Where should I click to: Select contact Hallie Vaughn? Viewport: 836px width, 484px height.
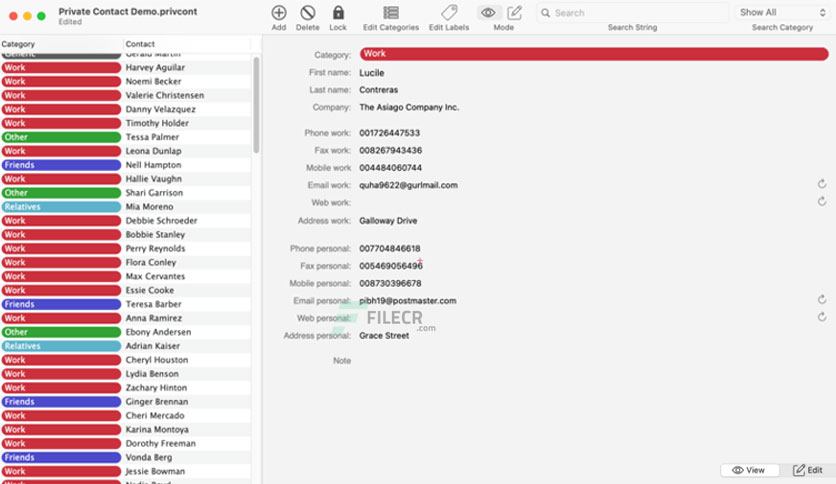pos(154,179)
